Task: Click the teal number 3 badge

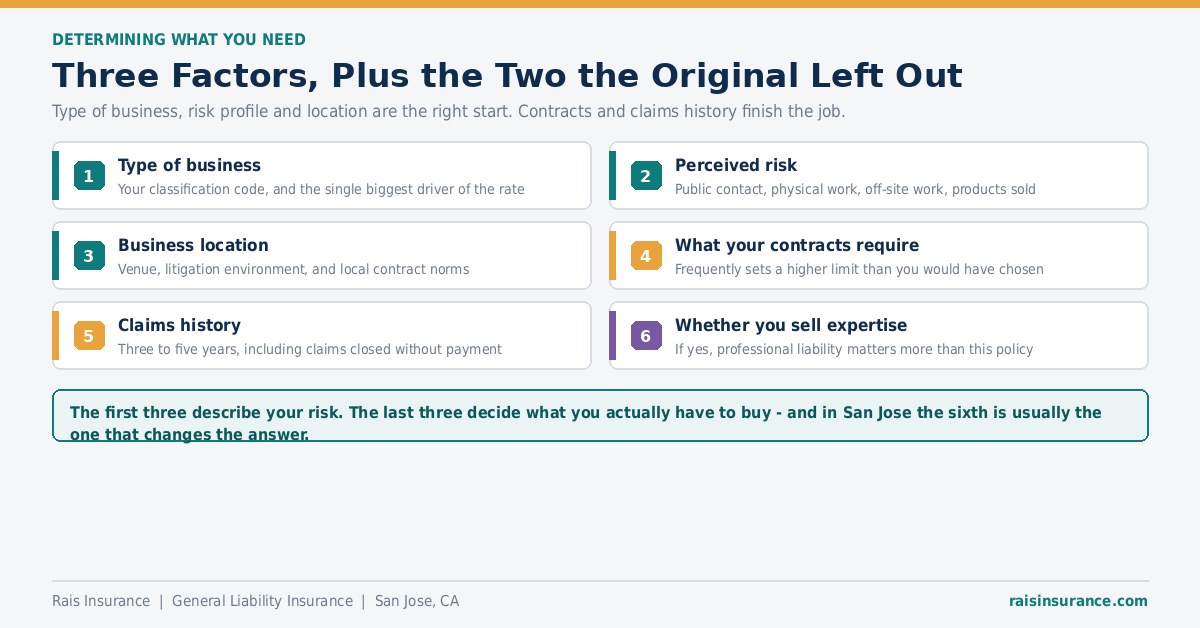Action: (x=89, y=256)
